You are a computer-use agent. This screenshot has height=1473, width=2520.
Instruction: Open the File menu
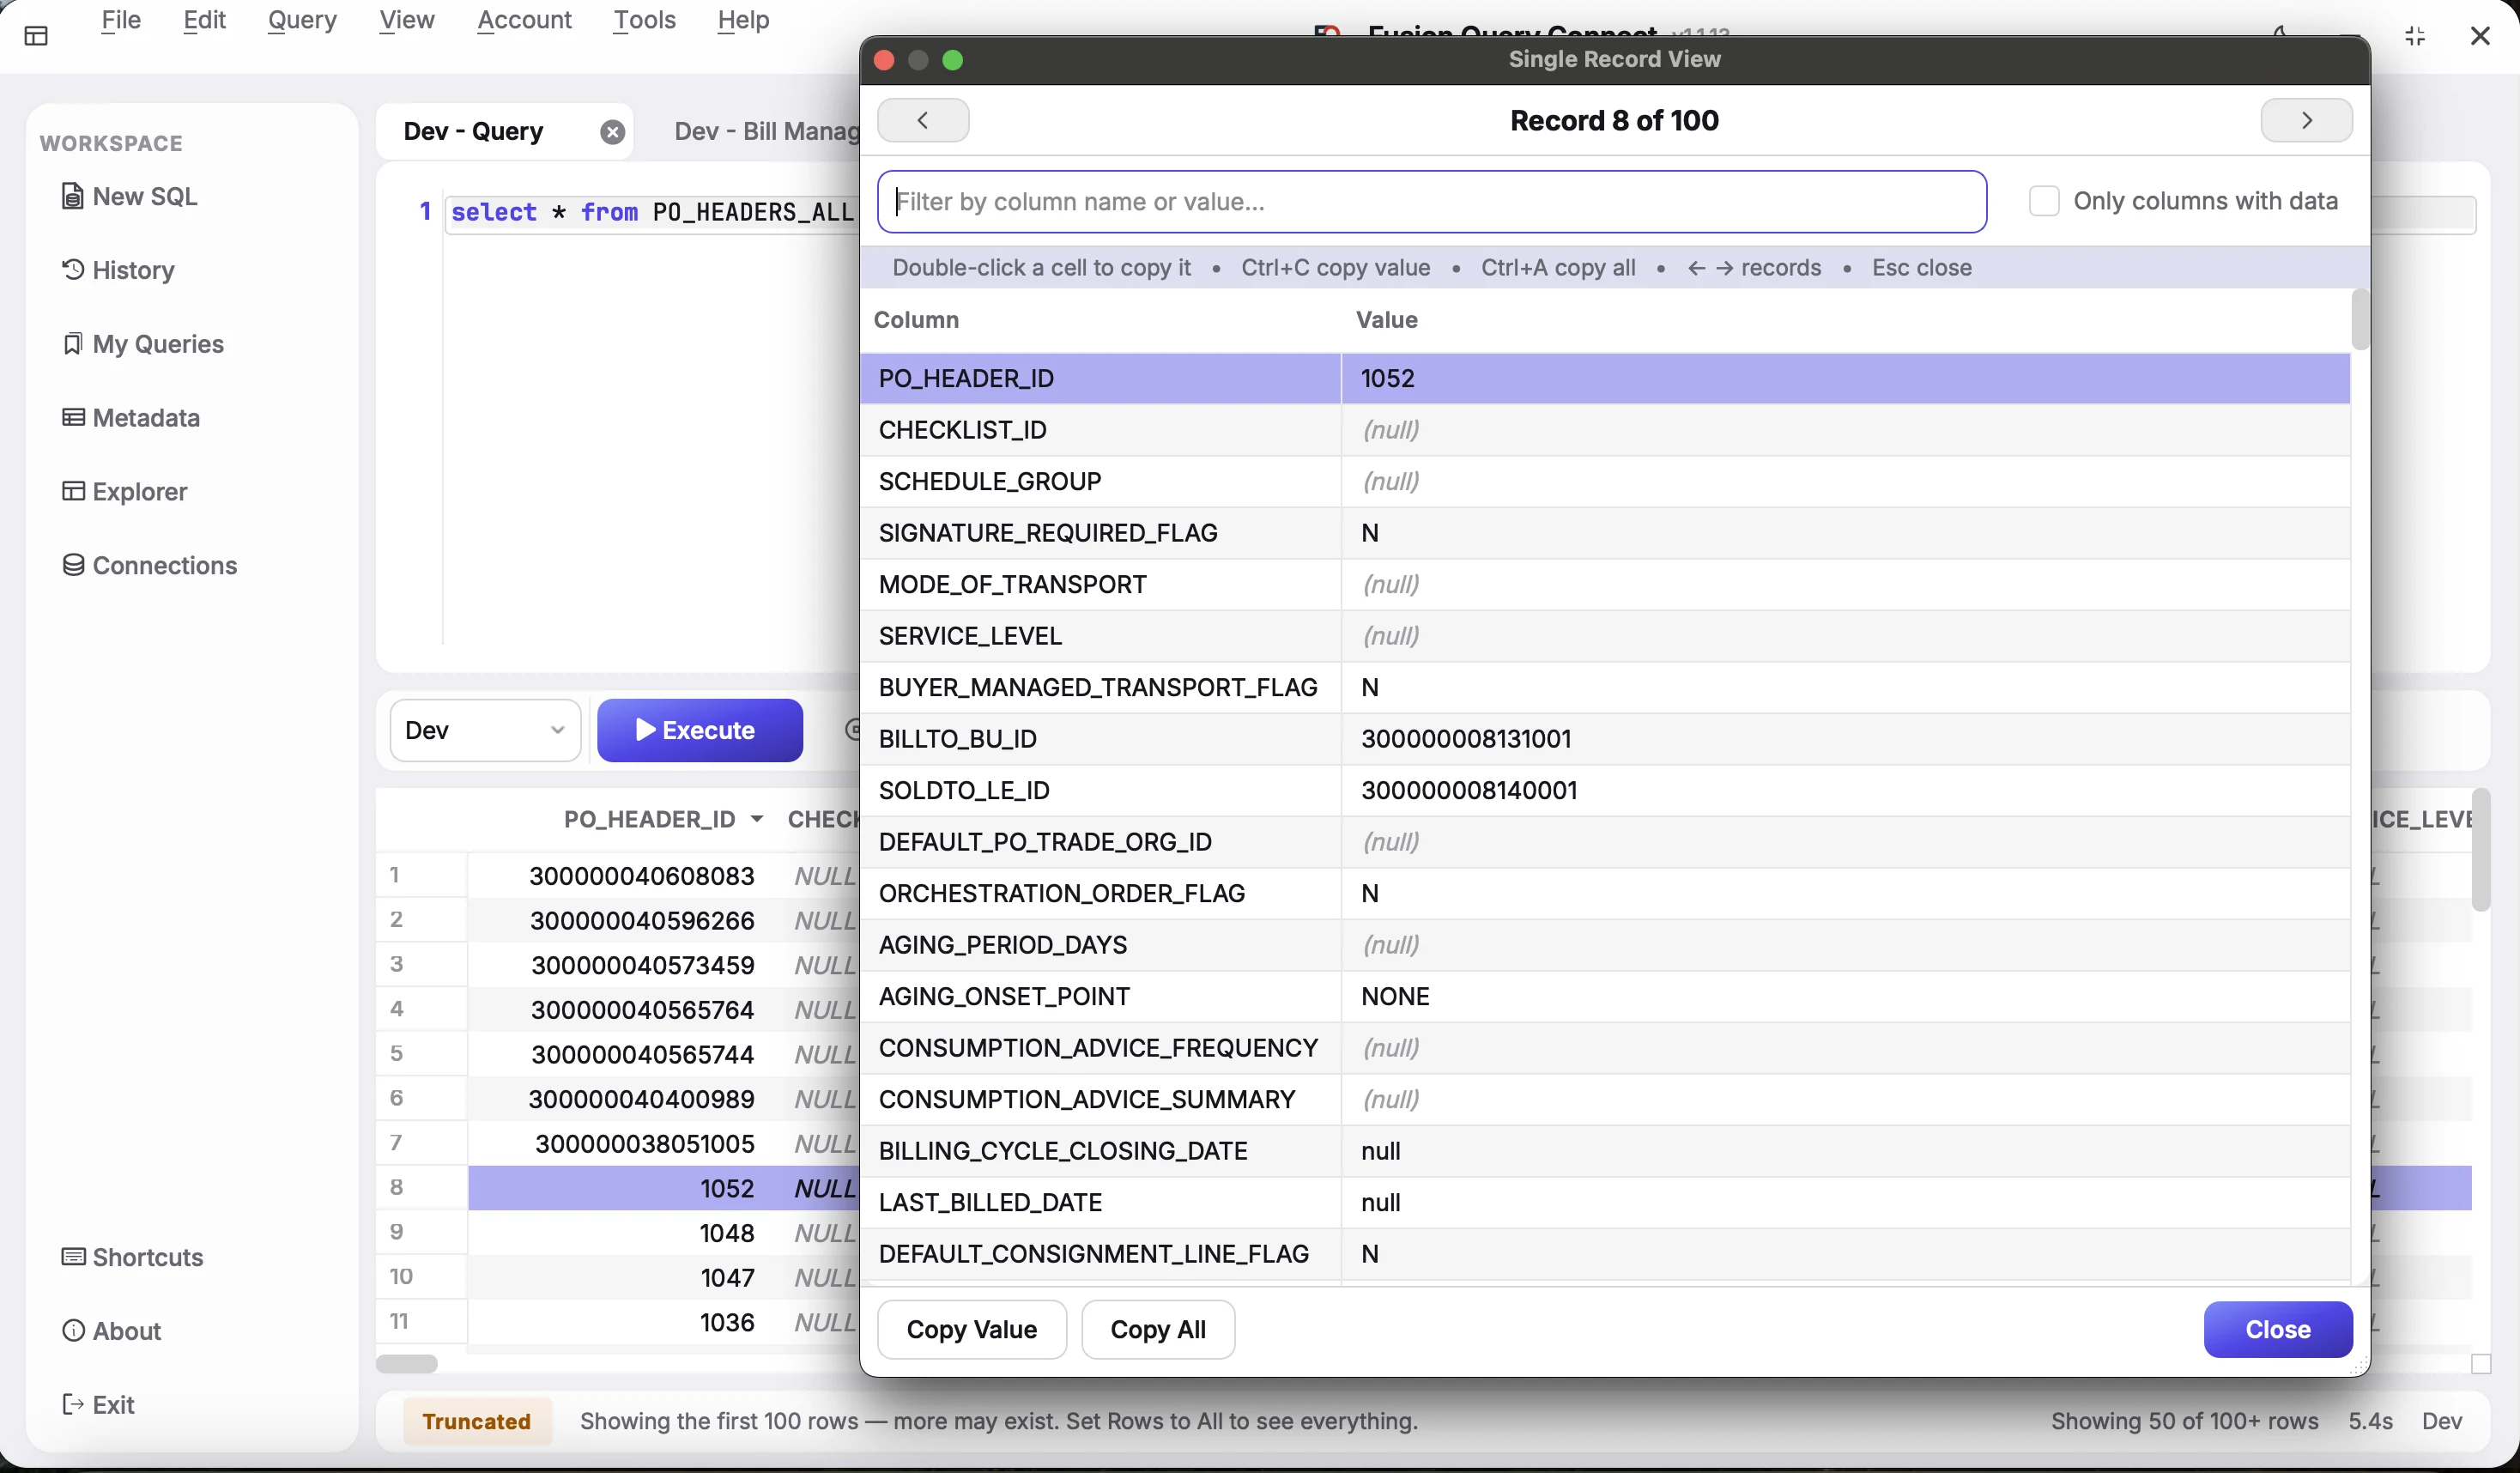click(x=121, y=20)
